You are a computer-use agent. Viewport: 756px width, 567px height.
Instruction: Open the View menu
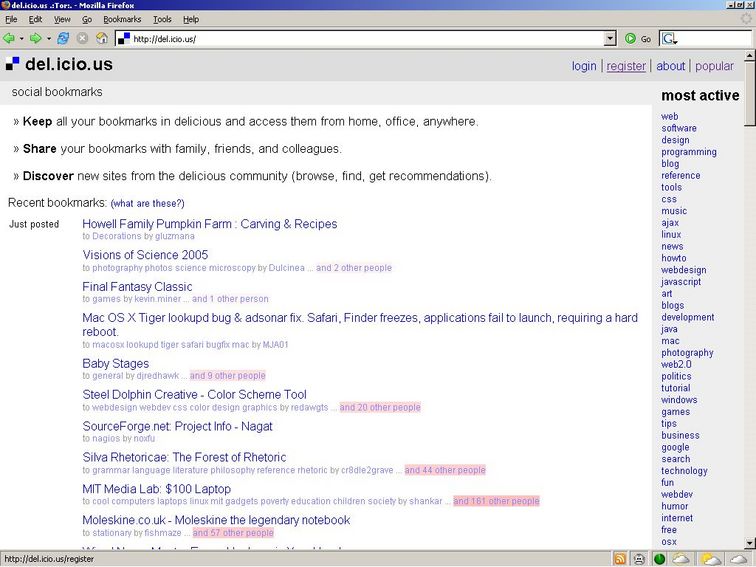tap(62, 19)
